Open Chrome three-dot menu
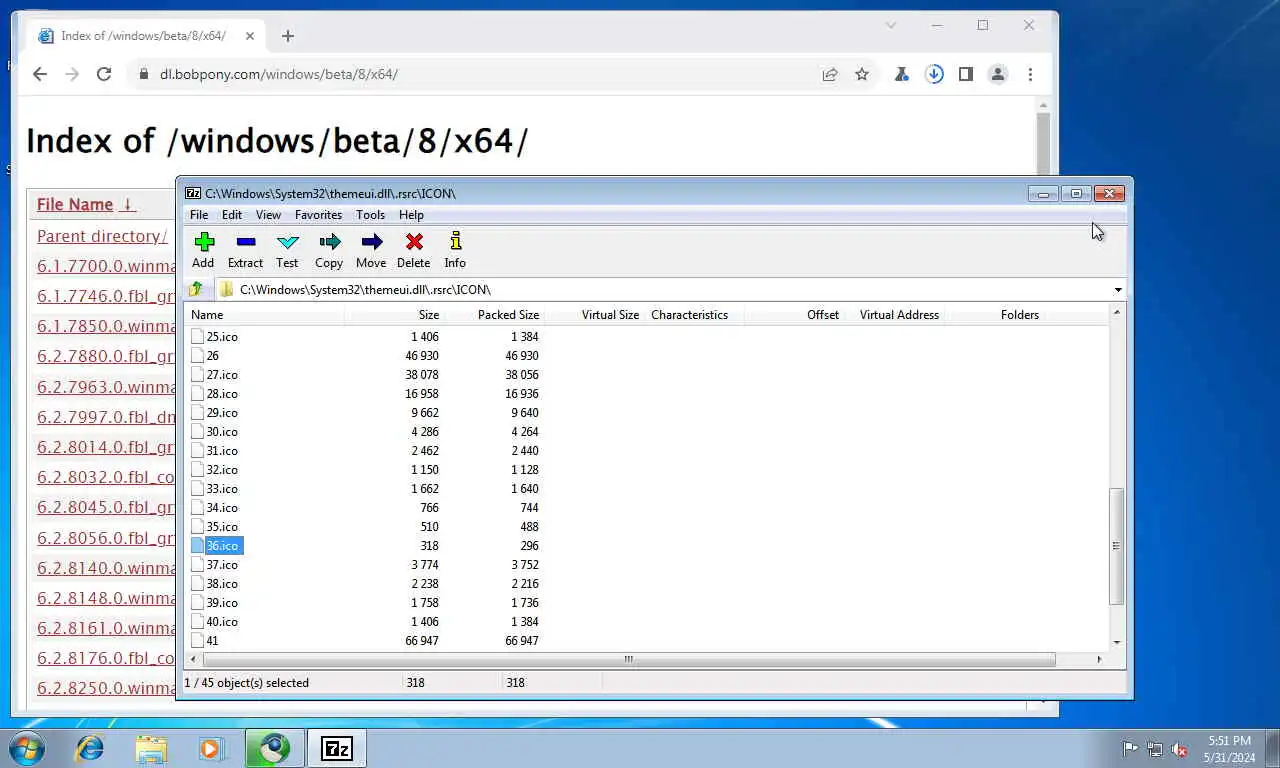 1030,74
